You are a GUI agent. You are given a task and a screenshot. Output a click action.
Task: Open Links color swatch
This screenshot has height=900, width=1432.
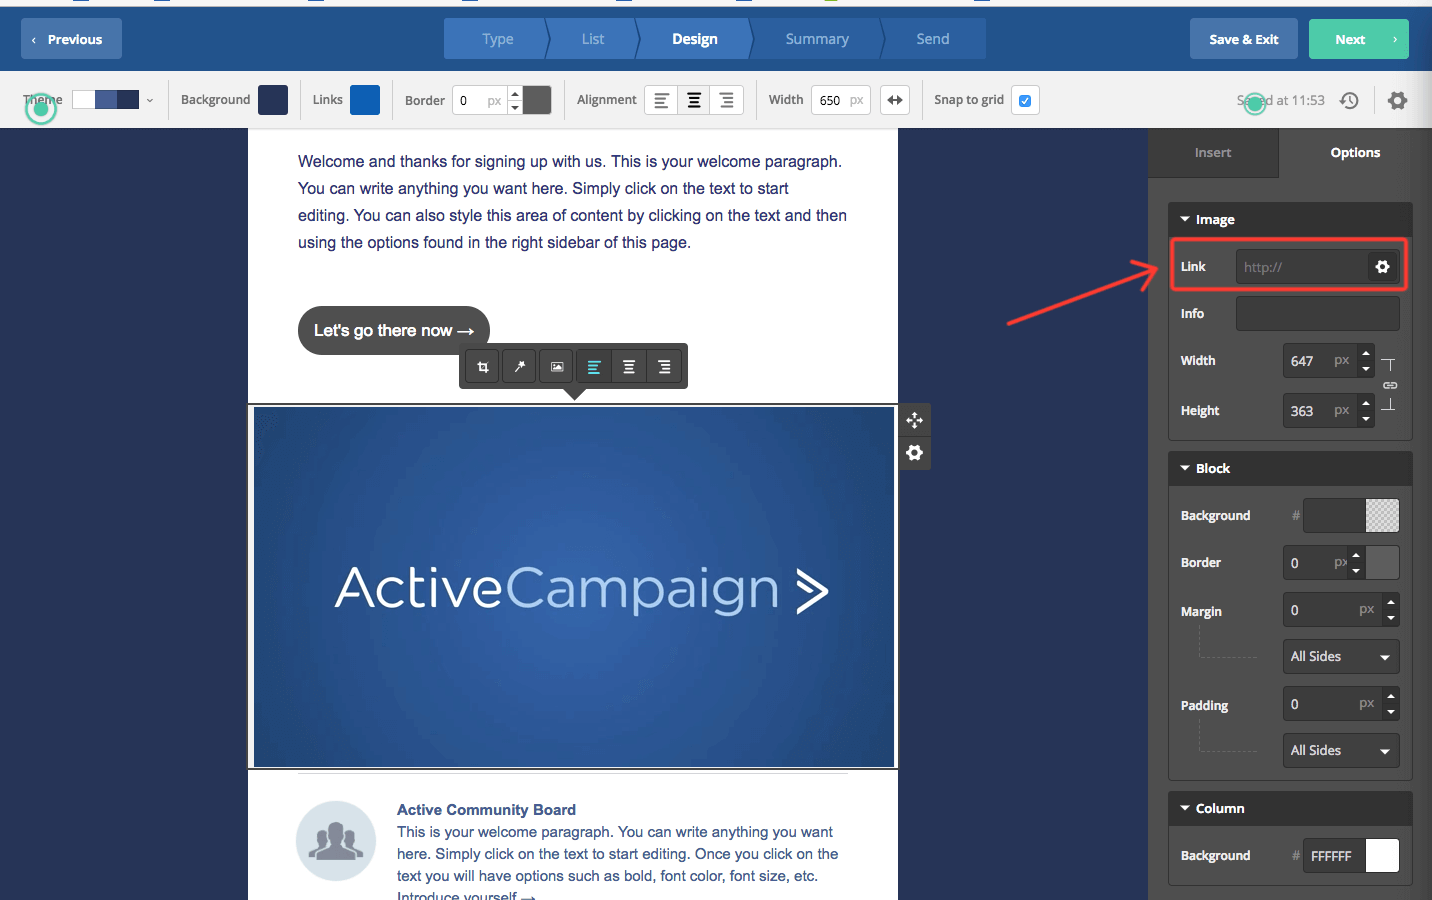point(365,100)
